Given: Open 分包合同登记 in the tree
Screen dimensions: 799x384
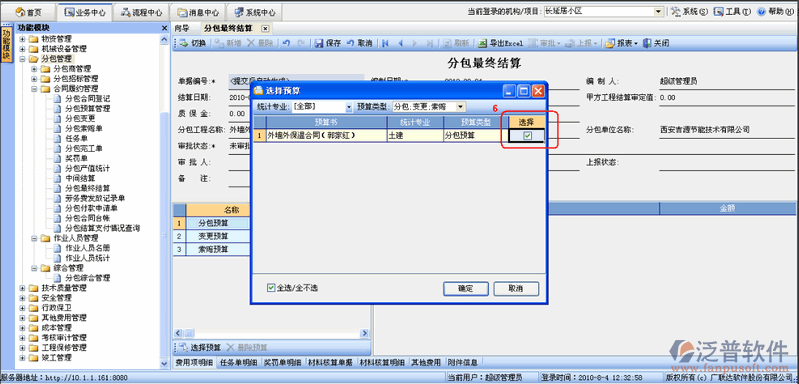Looking at the screenshot, I should tap(88, 99).
